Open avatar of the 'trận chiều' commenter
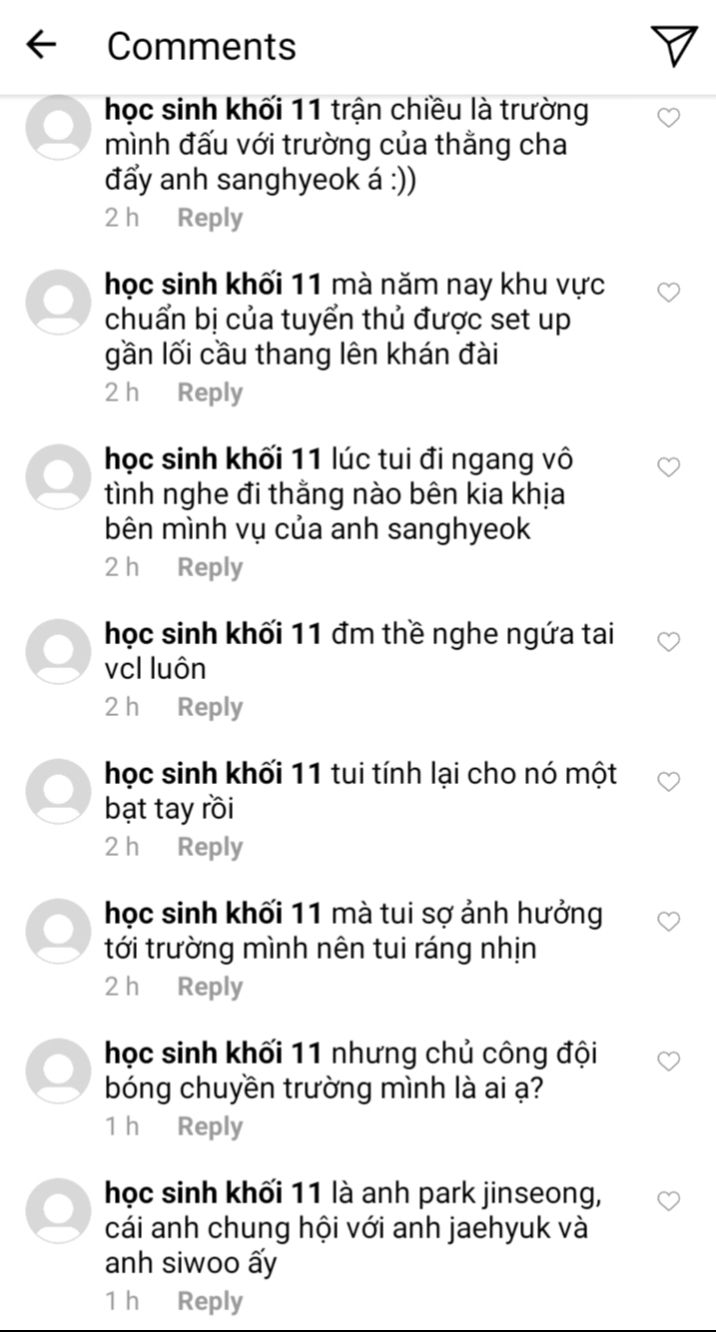This screenshot has width=716, height=1332. [x=58, y=127]
